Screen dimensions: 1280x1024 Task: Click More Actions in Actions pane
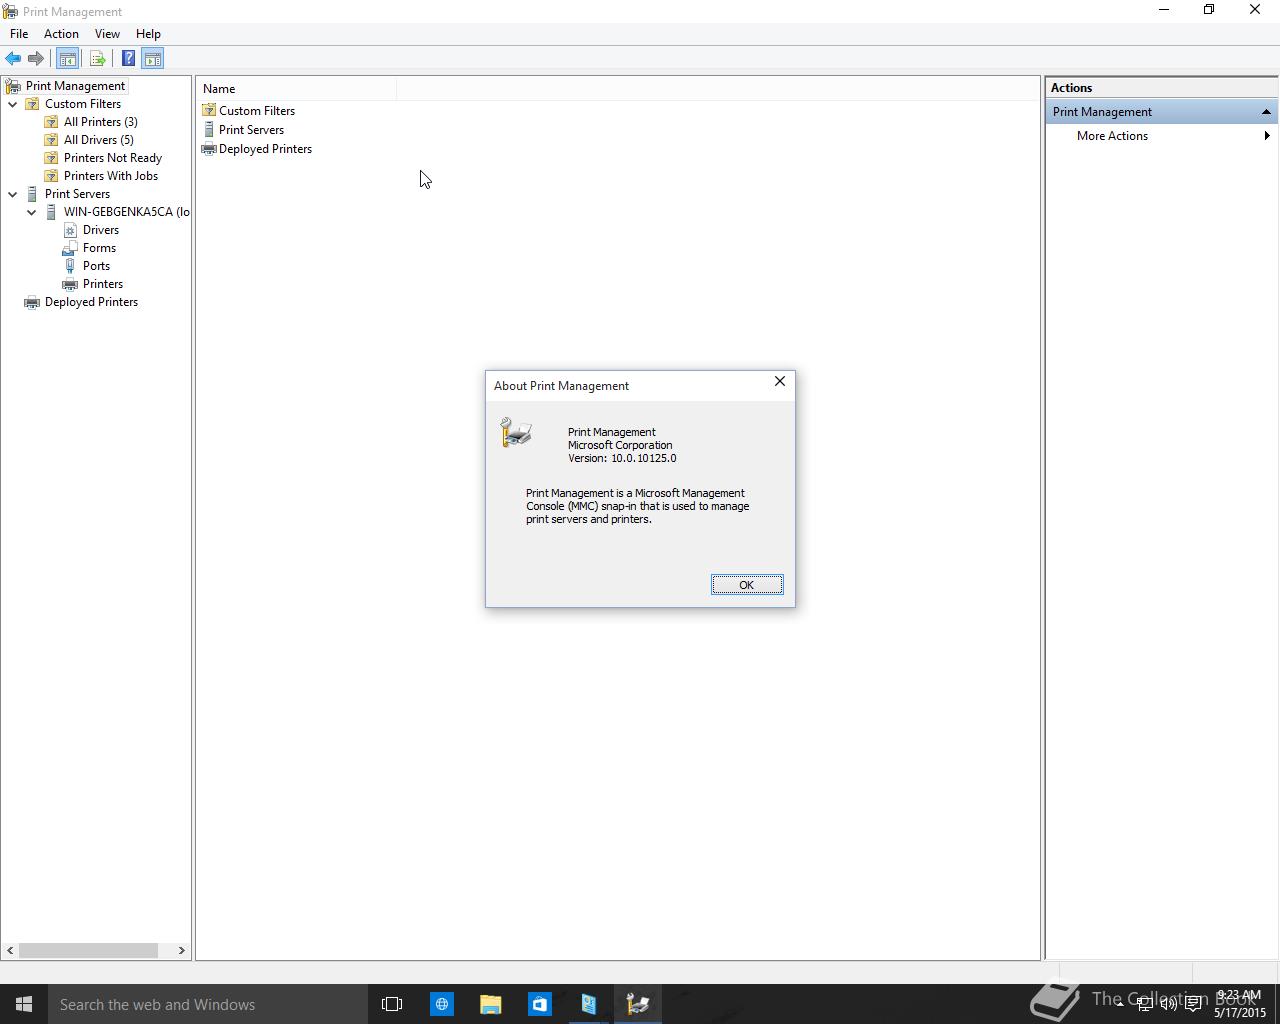click(x=1112, y=136)
